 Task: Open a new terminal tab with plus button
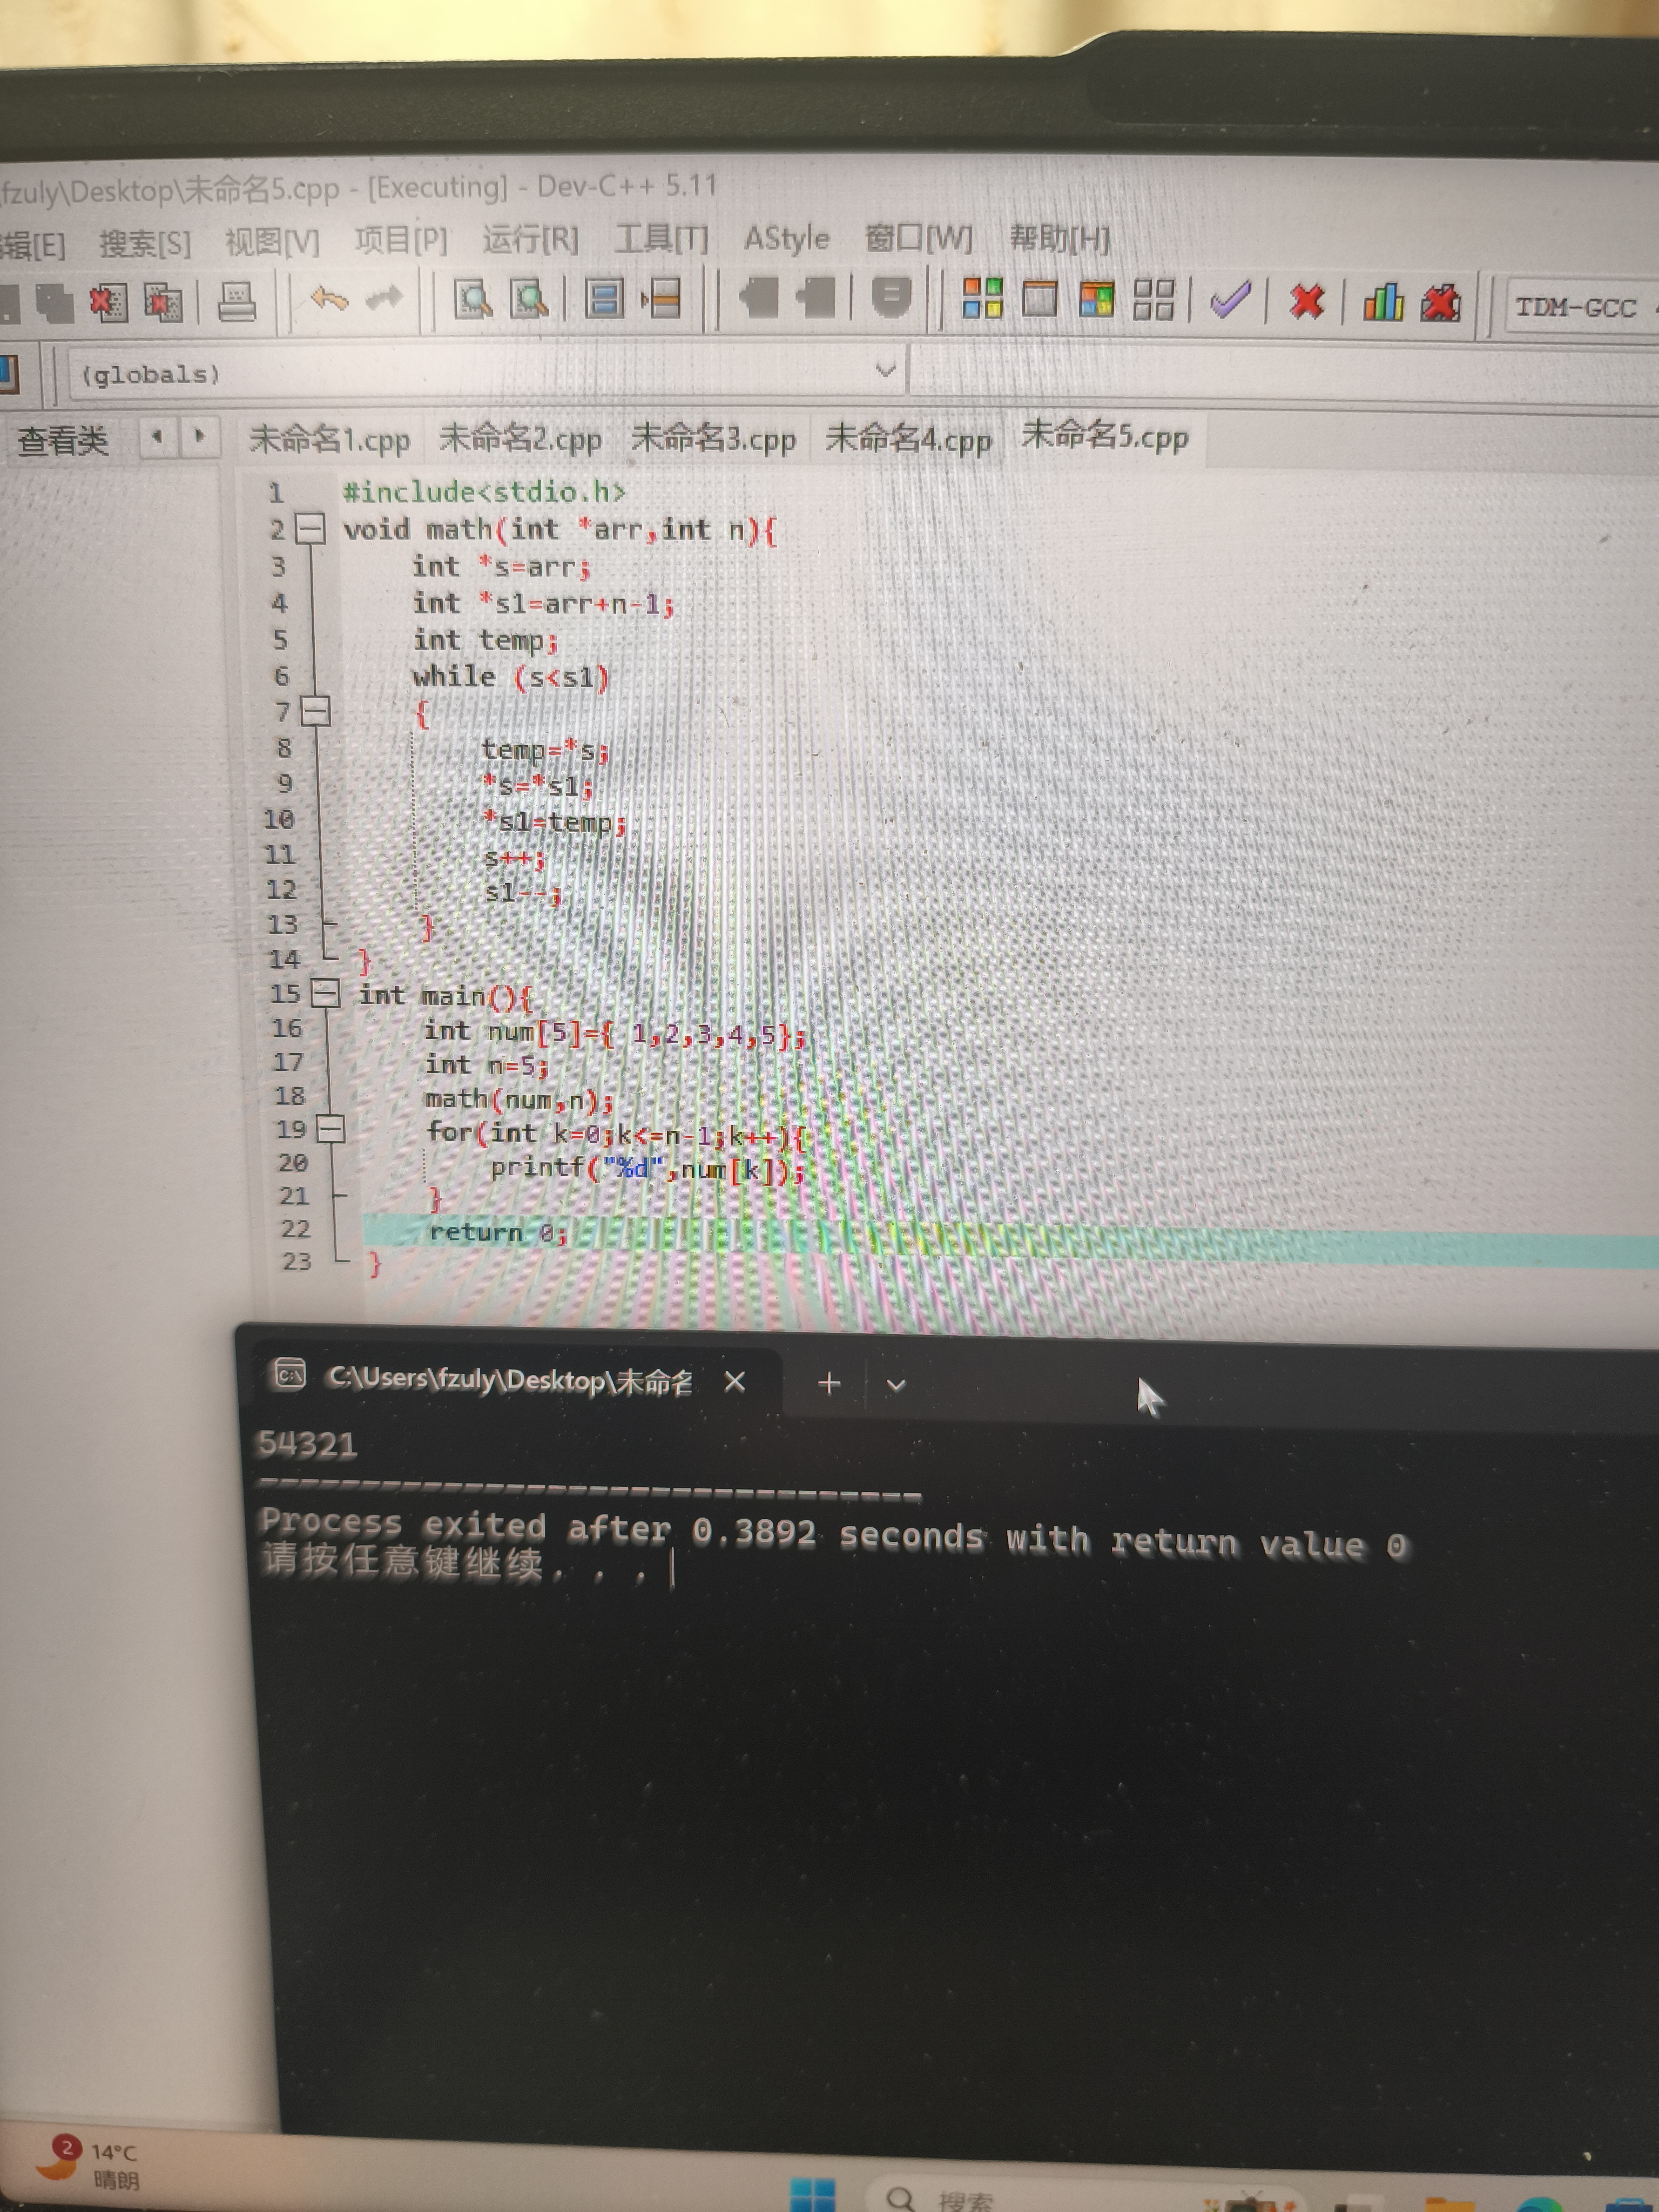[828, 1383]
